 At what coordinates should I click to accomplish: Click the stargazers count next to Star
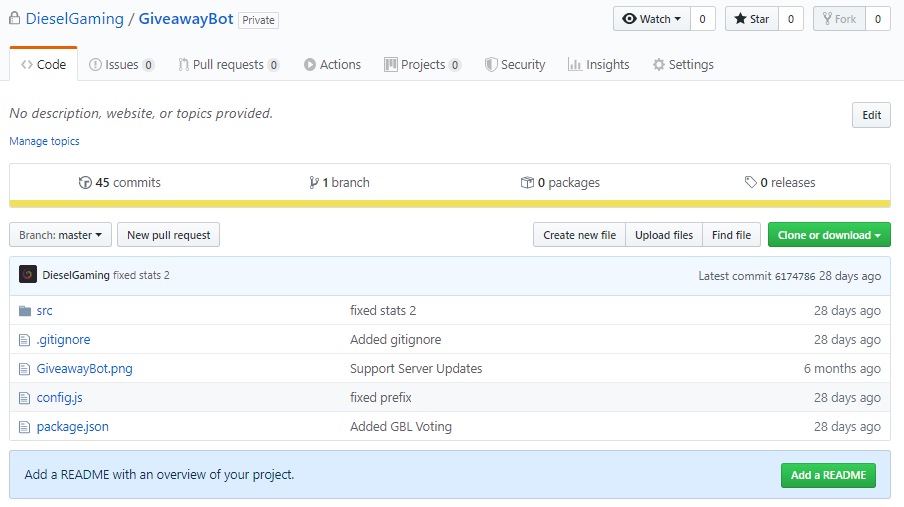[x=790, y=19]
